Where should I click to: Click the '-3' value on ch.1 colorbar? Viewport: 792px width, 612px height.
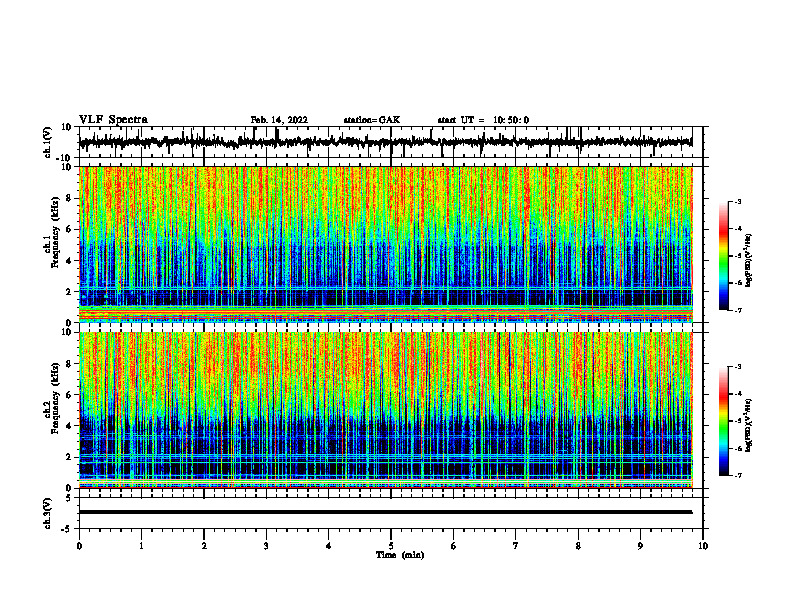[x=738, y=202]
